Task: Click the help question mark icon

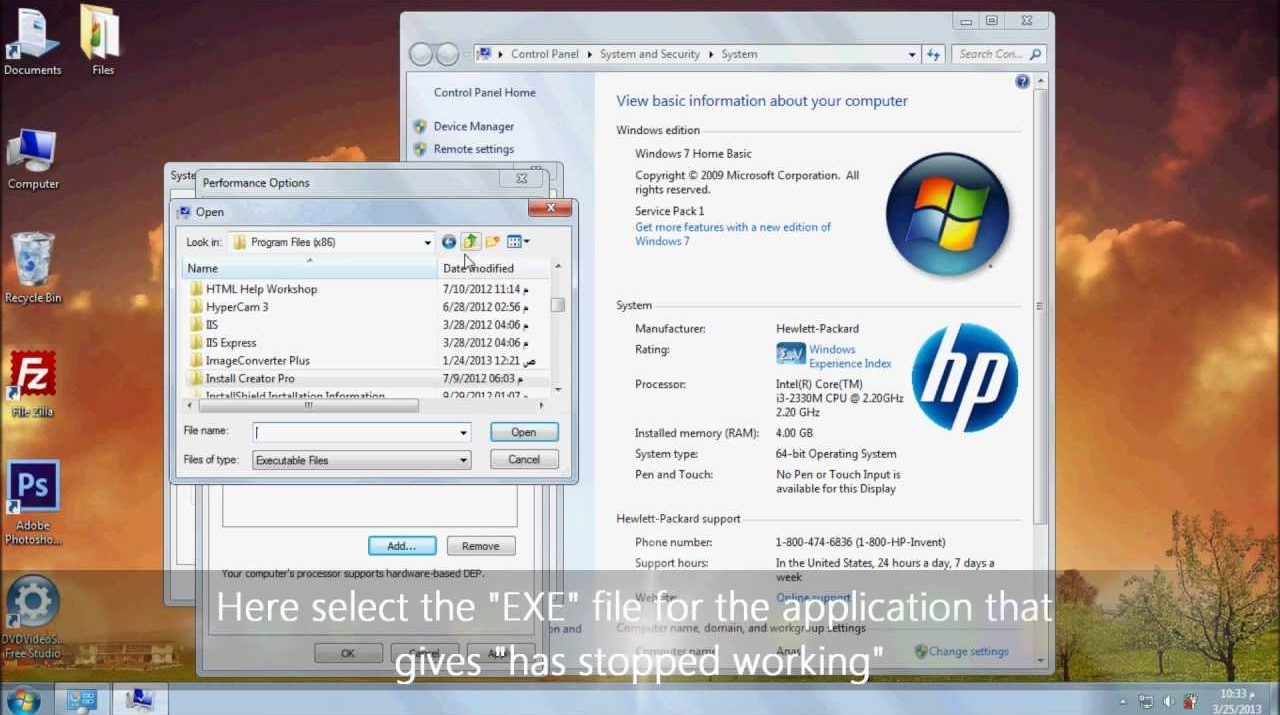Action: click(x=1022, y=82)
